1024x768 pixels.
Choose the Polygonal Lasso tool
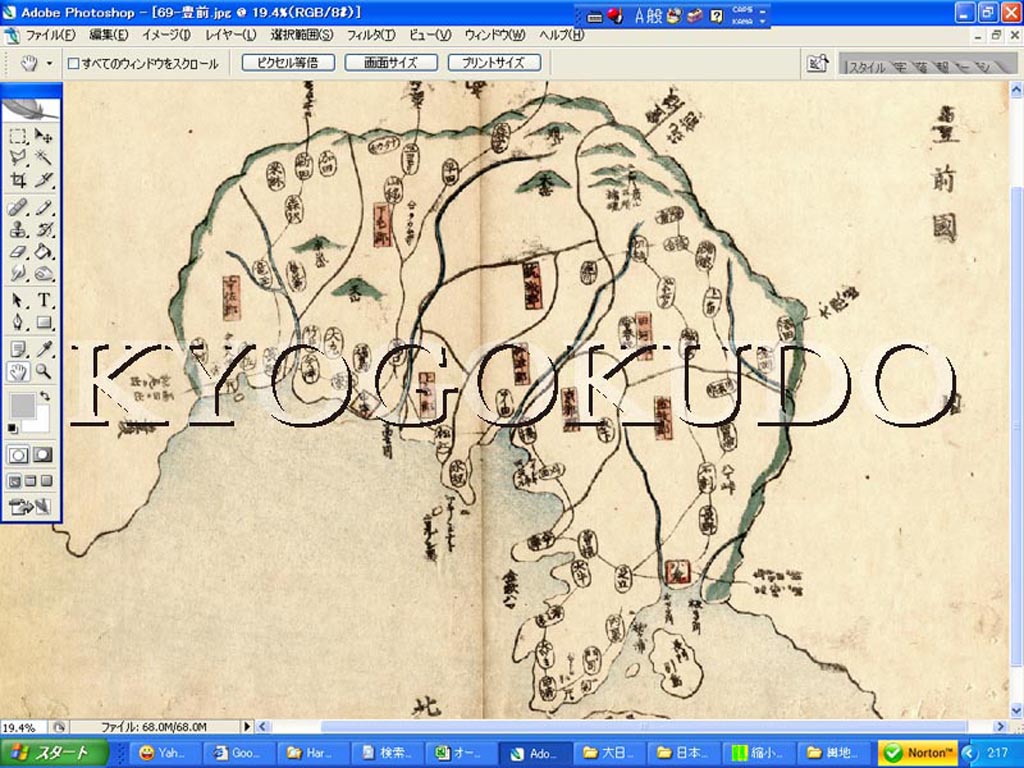click(x=18, y=157)
